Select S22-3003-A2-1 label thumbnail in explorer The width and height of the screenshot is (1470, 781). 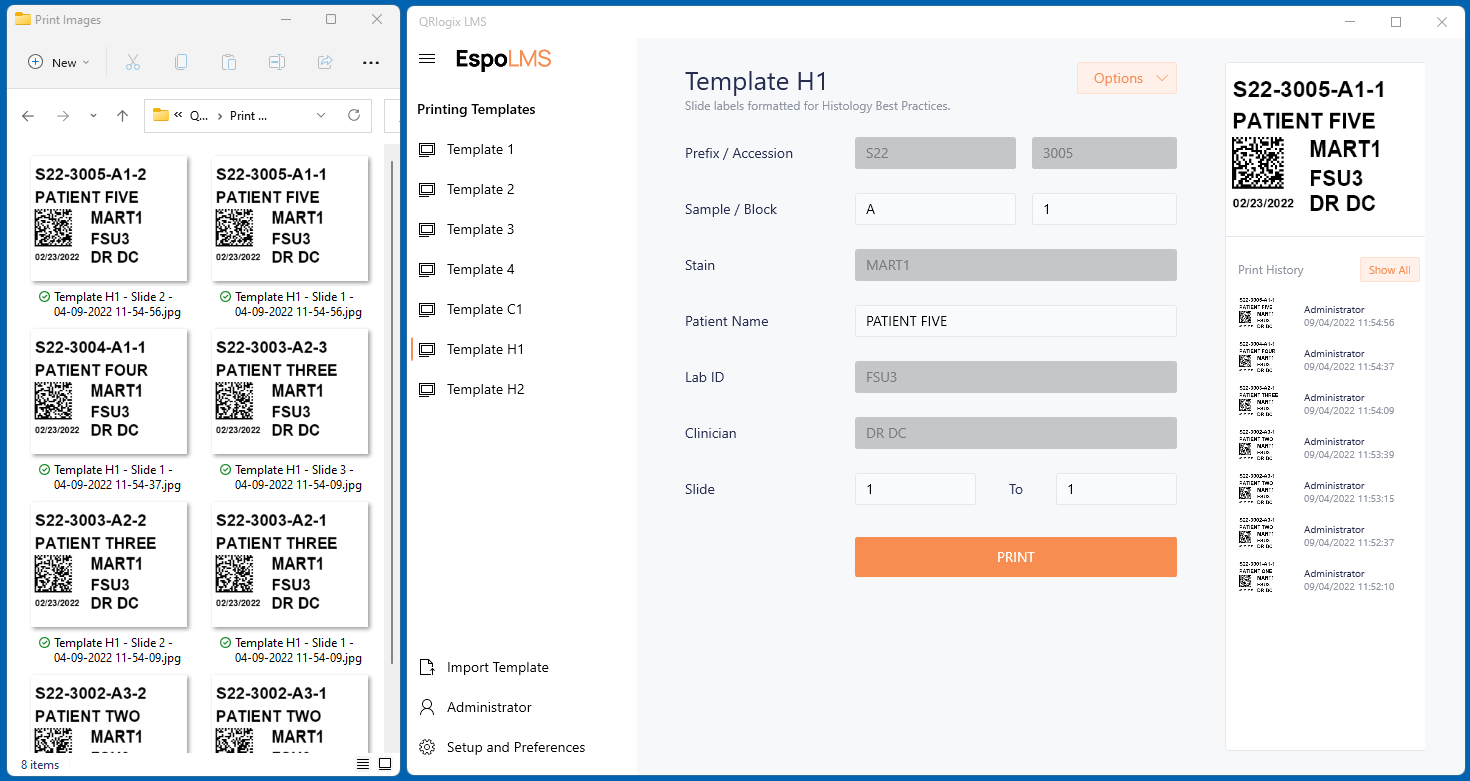(x=290, y=564)
